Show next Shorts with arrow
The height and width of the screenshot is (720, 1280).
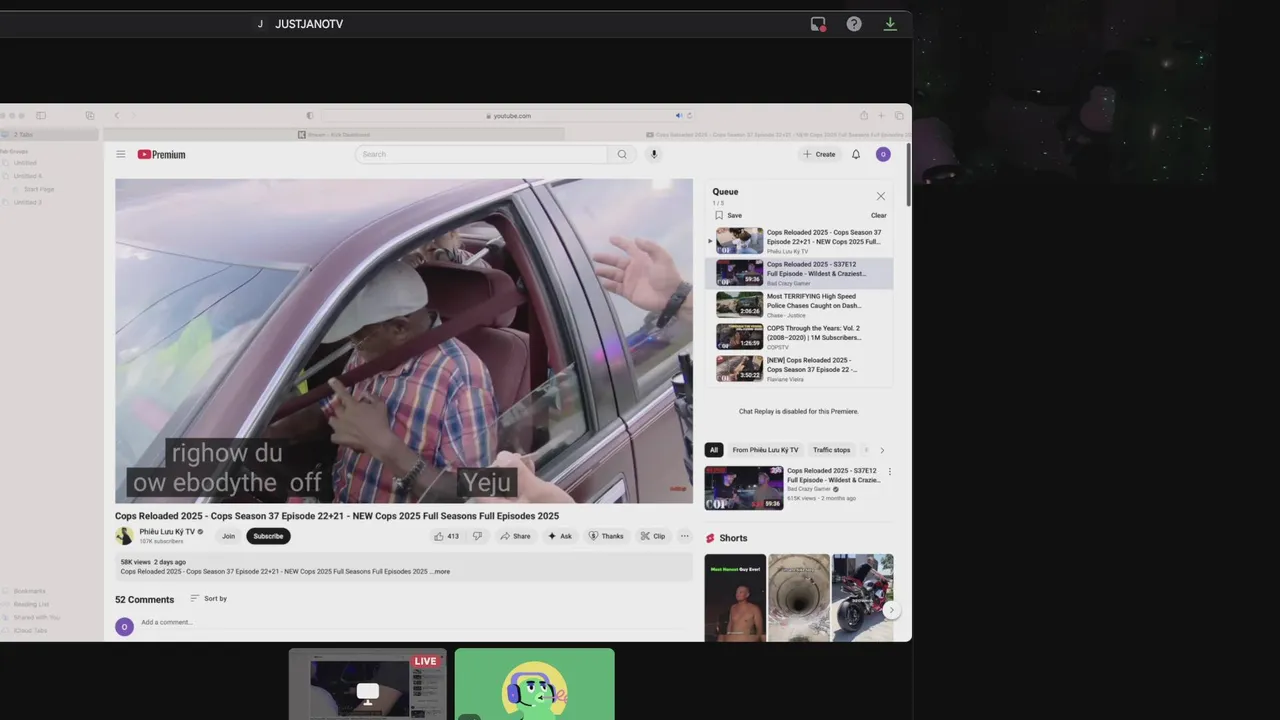(x=890, y=610)
